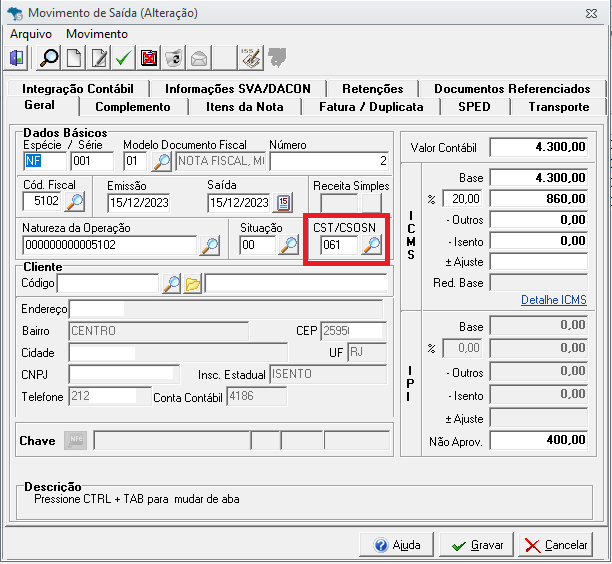The image size is (612, 564).
Task: Click the Ajuda button
Action: tap(397, 544)
